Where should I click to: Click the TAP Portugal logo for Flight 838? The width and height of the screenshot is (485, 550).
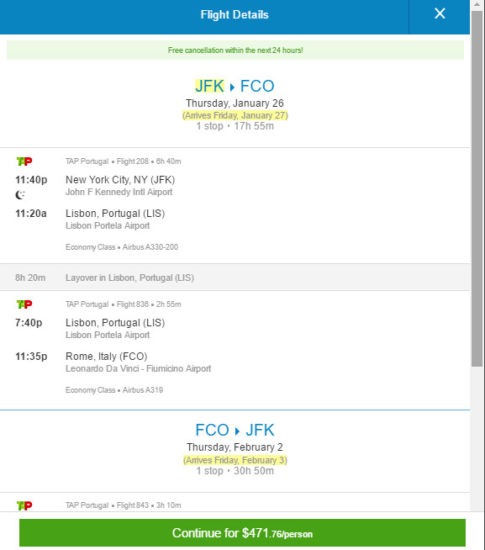pyautogui.click(x=24, y=304)
